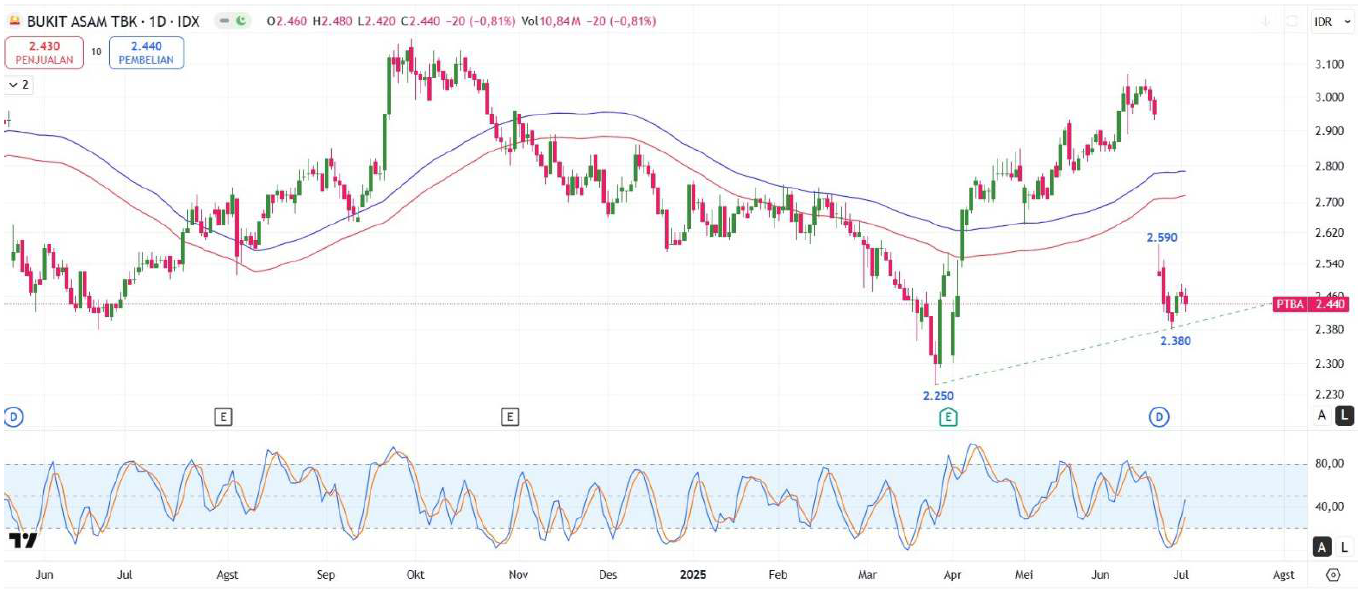
Task: Click the TradingView logo in indicator pane
Action: [x=23, y=540]
